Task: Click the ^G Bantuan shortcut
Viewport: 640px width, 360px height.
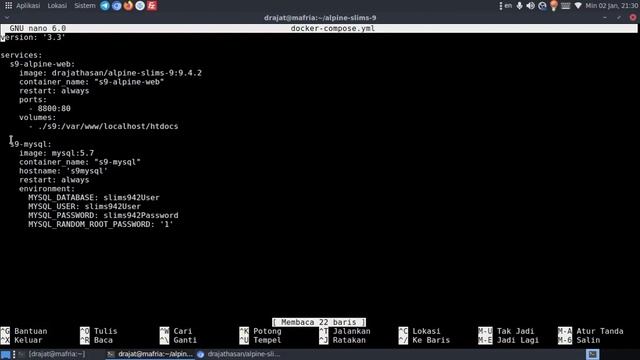Action: pos(24,331)
